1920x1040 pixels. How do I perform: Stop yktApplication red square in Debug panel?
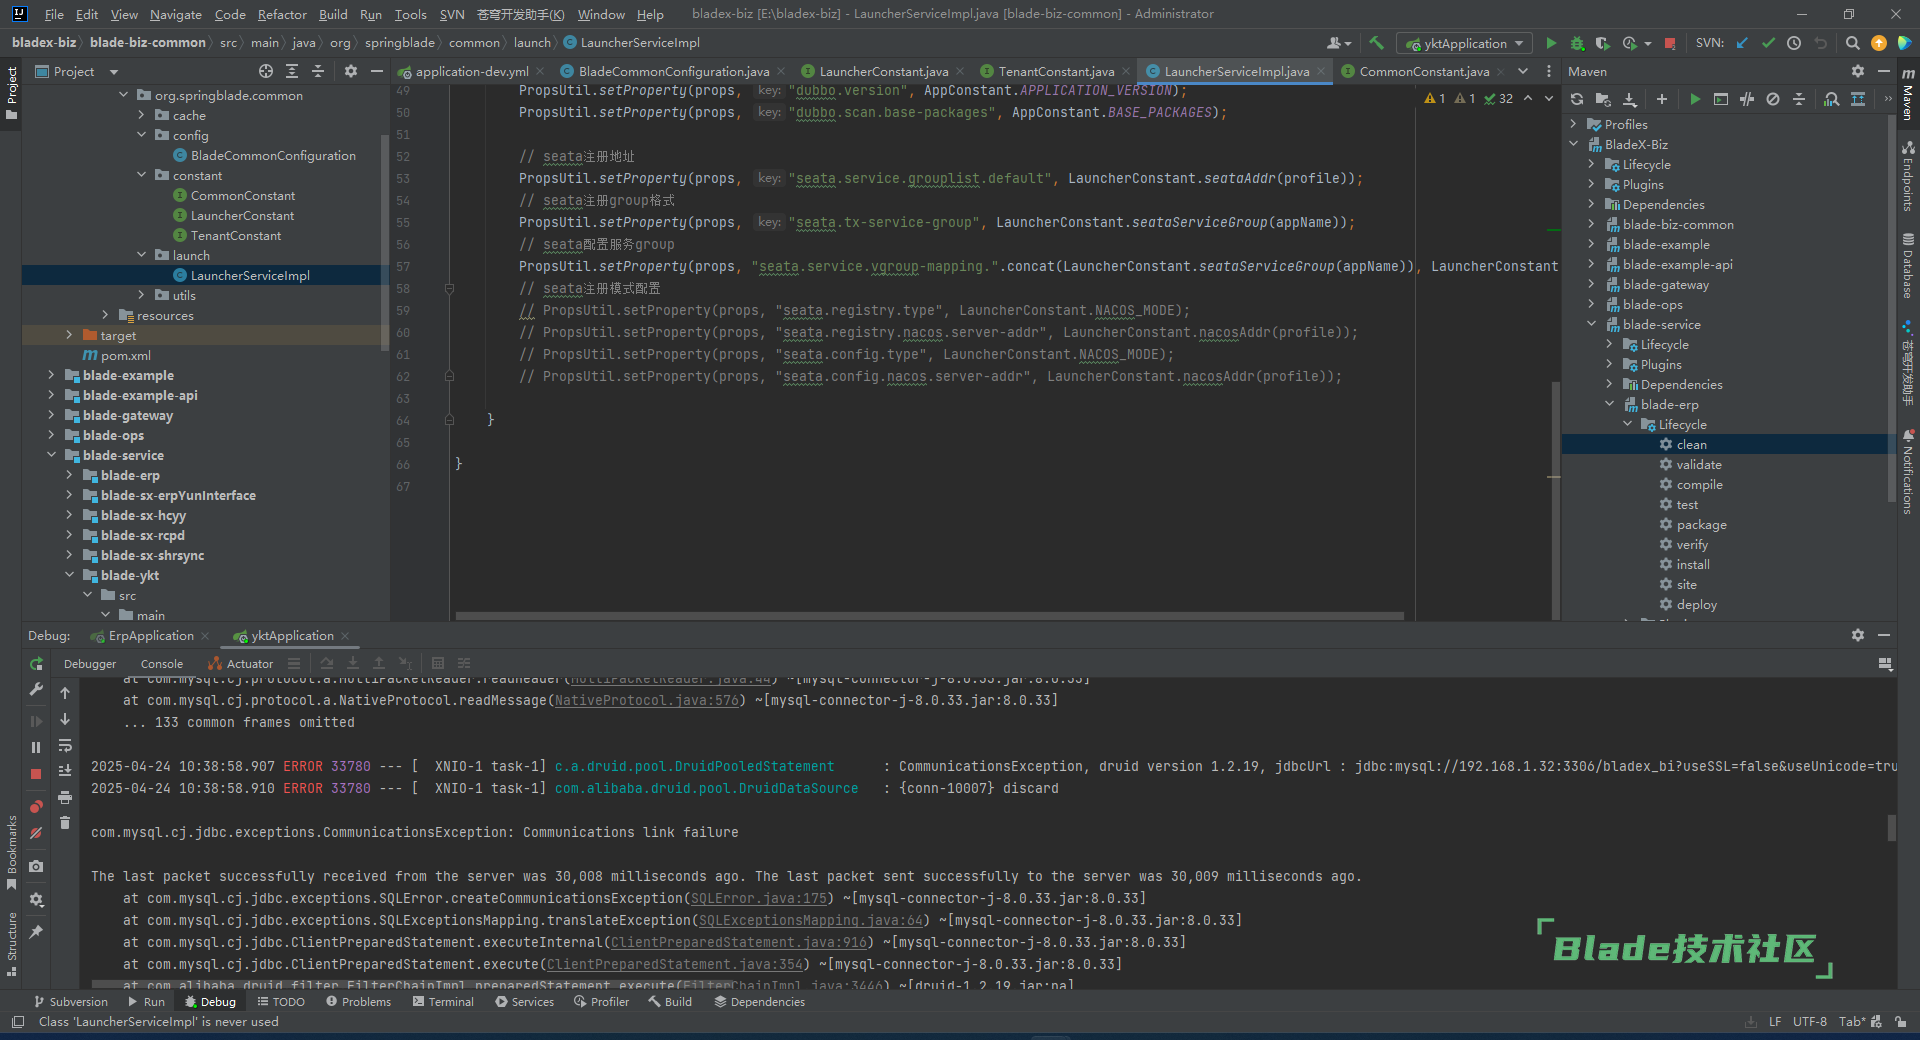[x=36, y=774]
